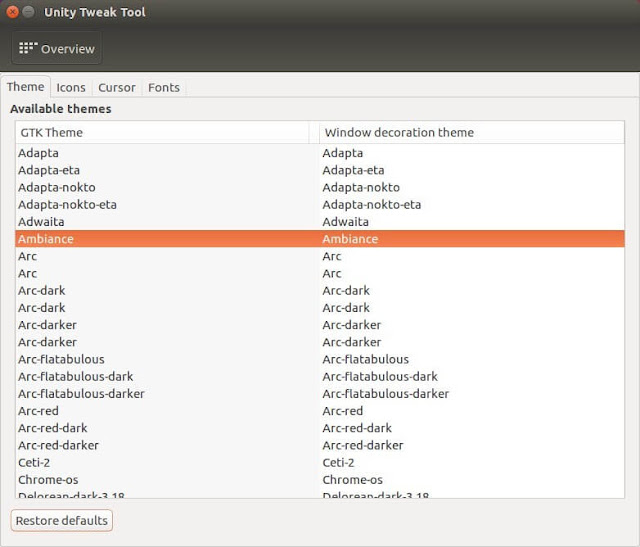The width and height of the screenshot is (640, 547).
Task: Choose Arc-red-dark in the GTK Theme column
Action: (53, 428)
